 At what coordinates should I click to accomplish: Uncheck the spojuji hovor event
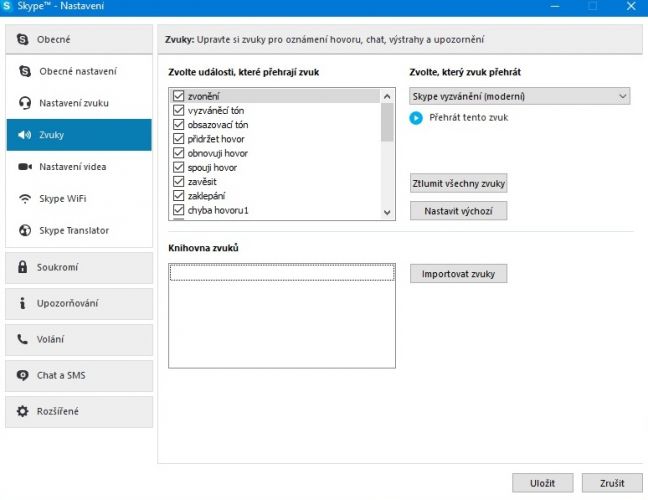[179, 167]
